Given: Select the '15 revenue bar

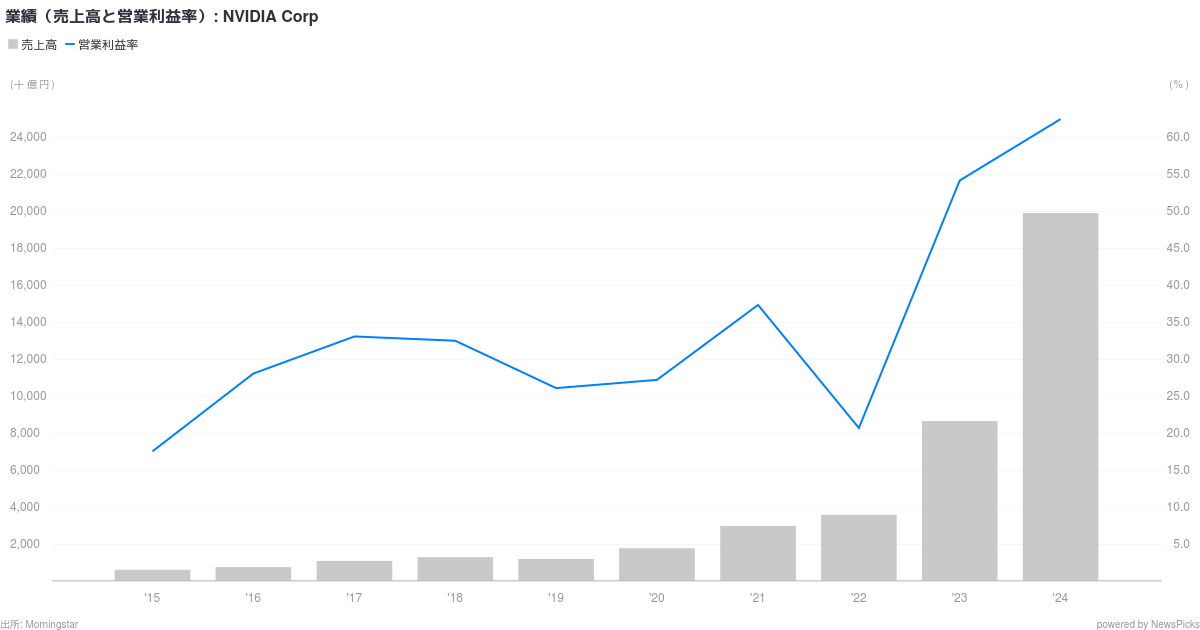Looking at the screenshot, I should pos(152,575).
